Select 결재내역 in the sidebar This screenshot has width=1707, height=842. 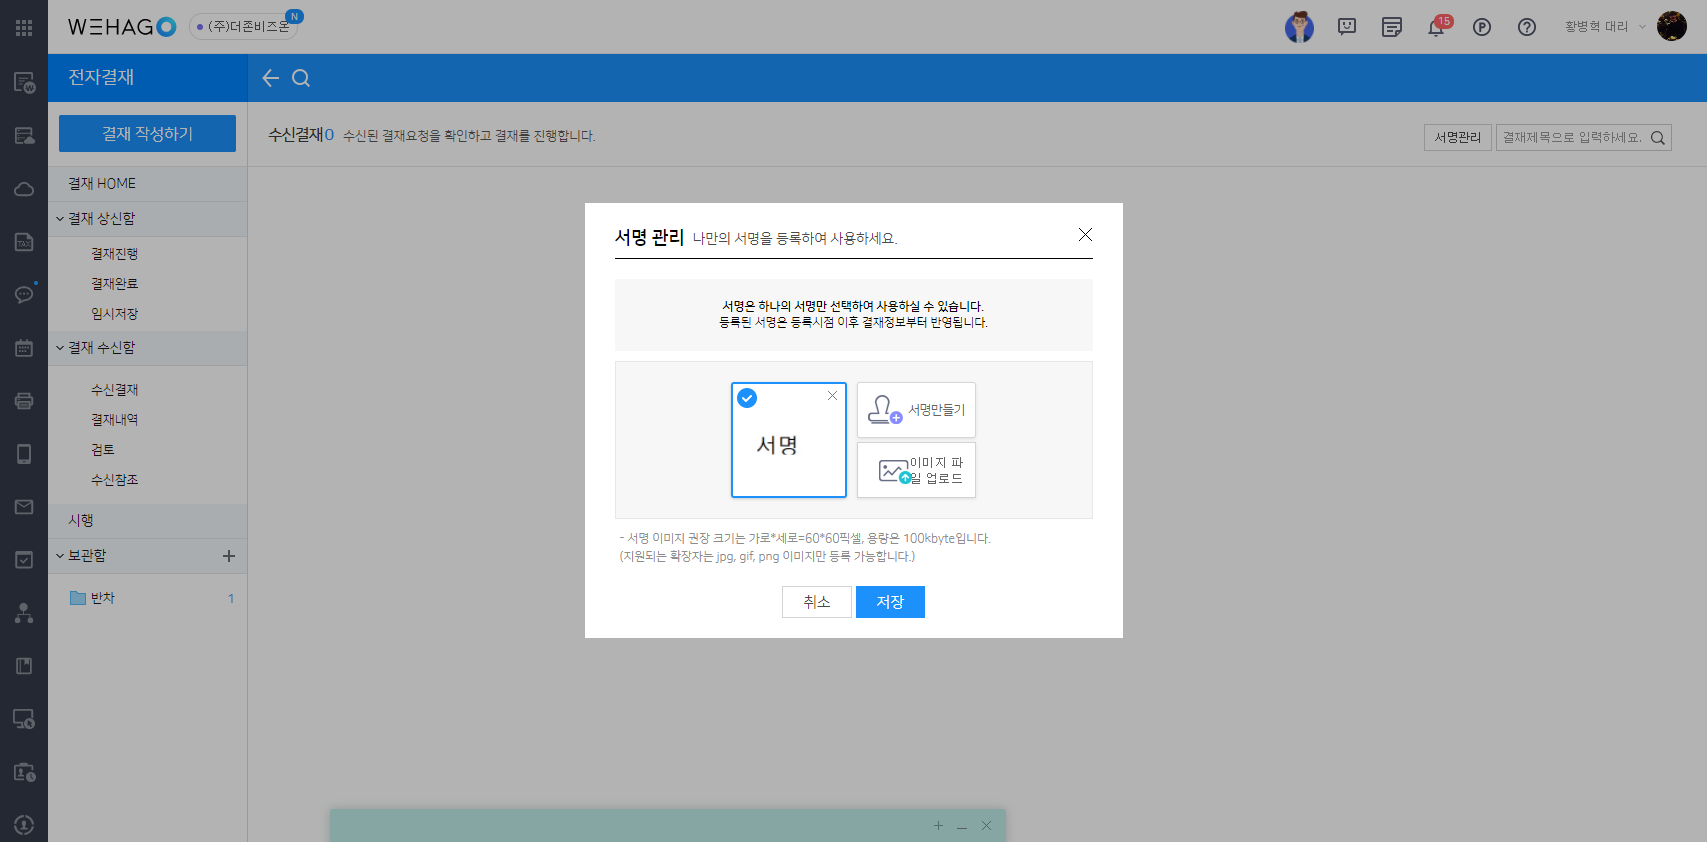click(x=115, y=420)
